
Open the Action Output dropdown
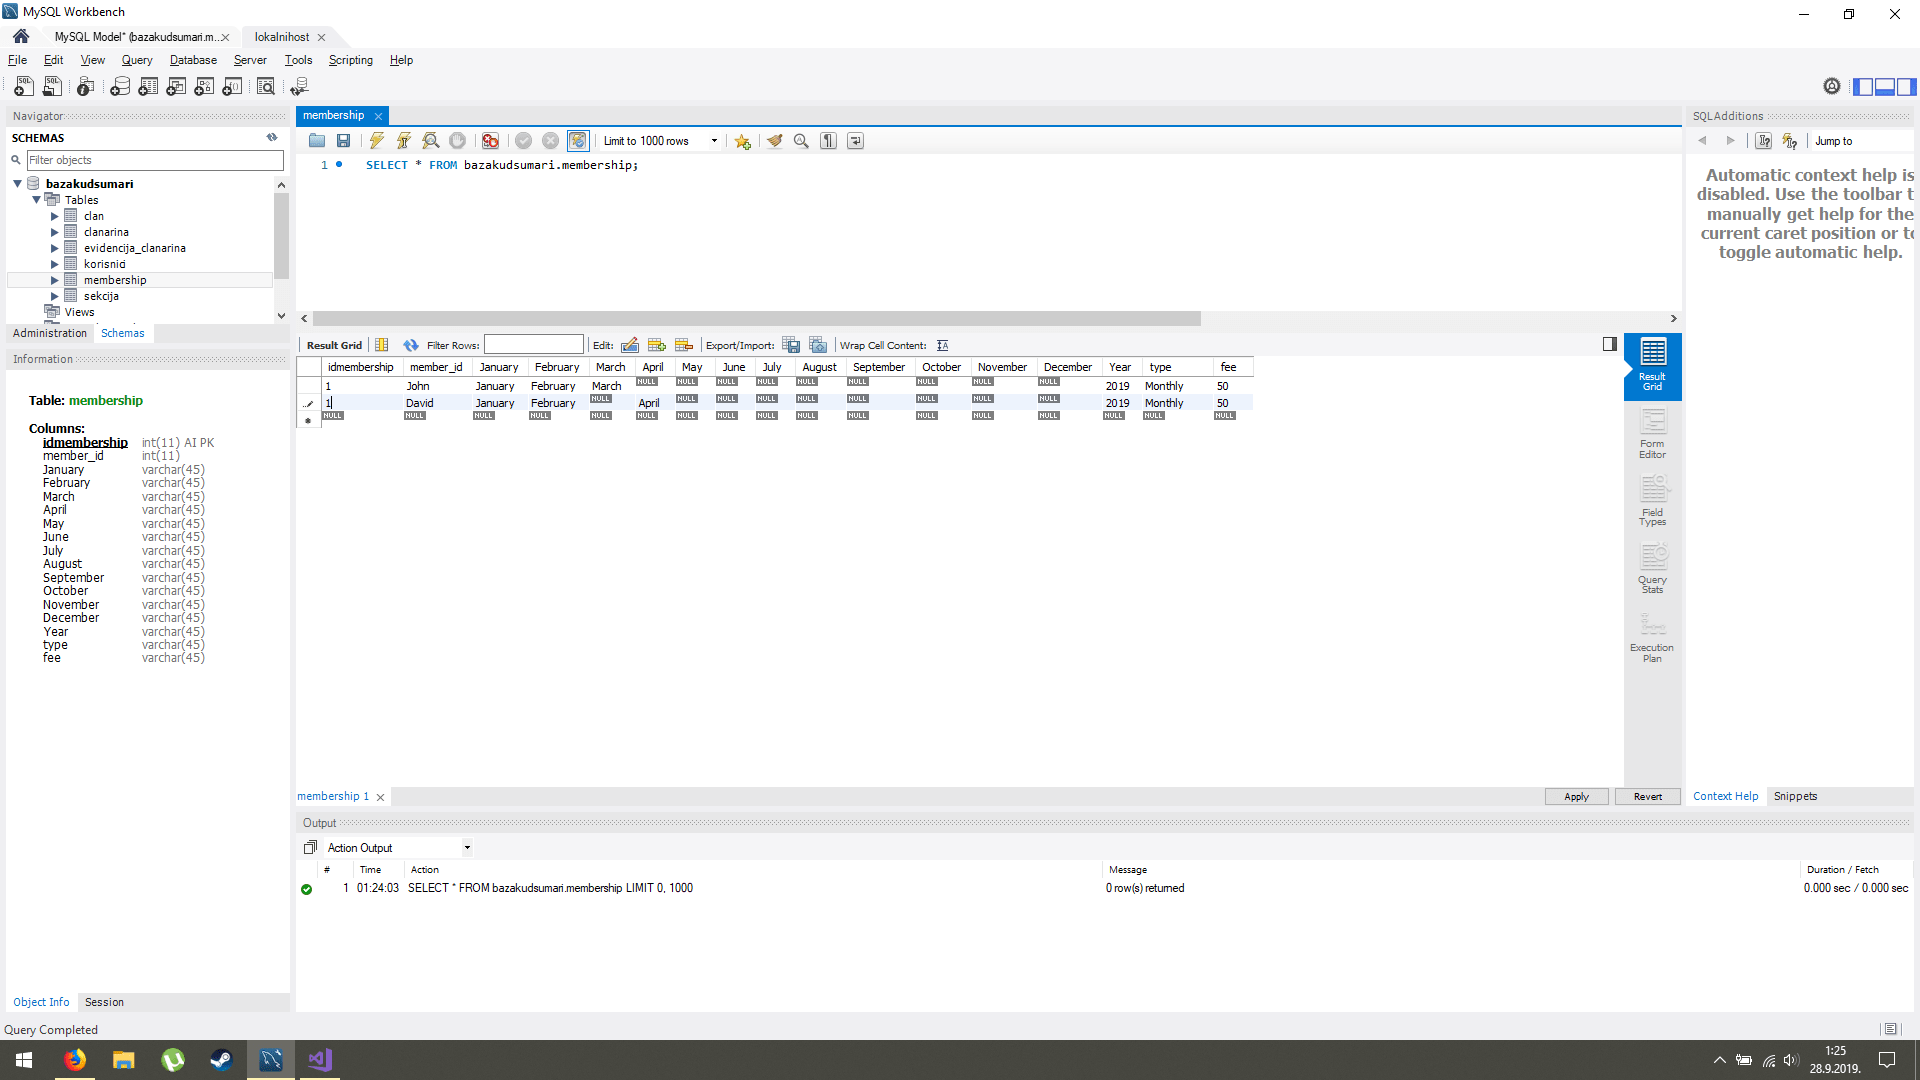[x=467, y=848]
